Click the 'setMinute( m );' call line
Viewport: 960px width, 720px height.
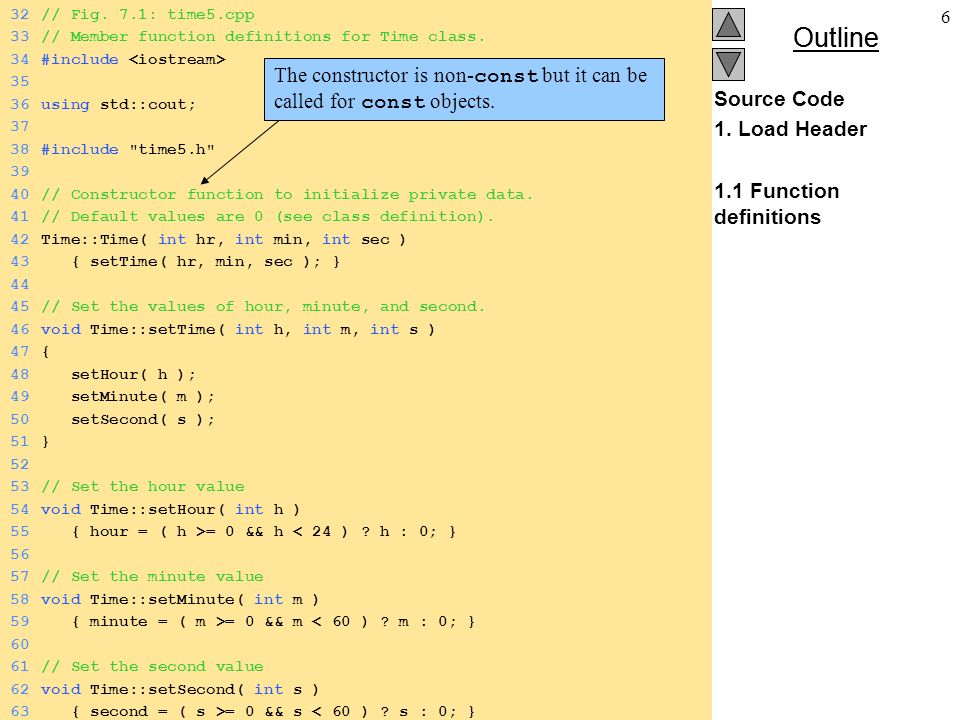[143, 397]
